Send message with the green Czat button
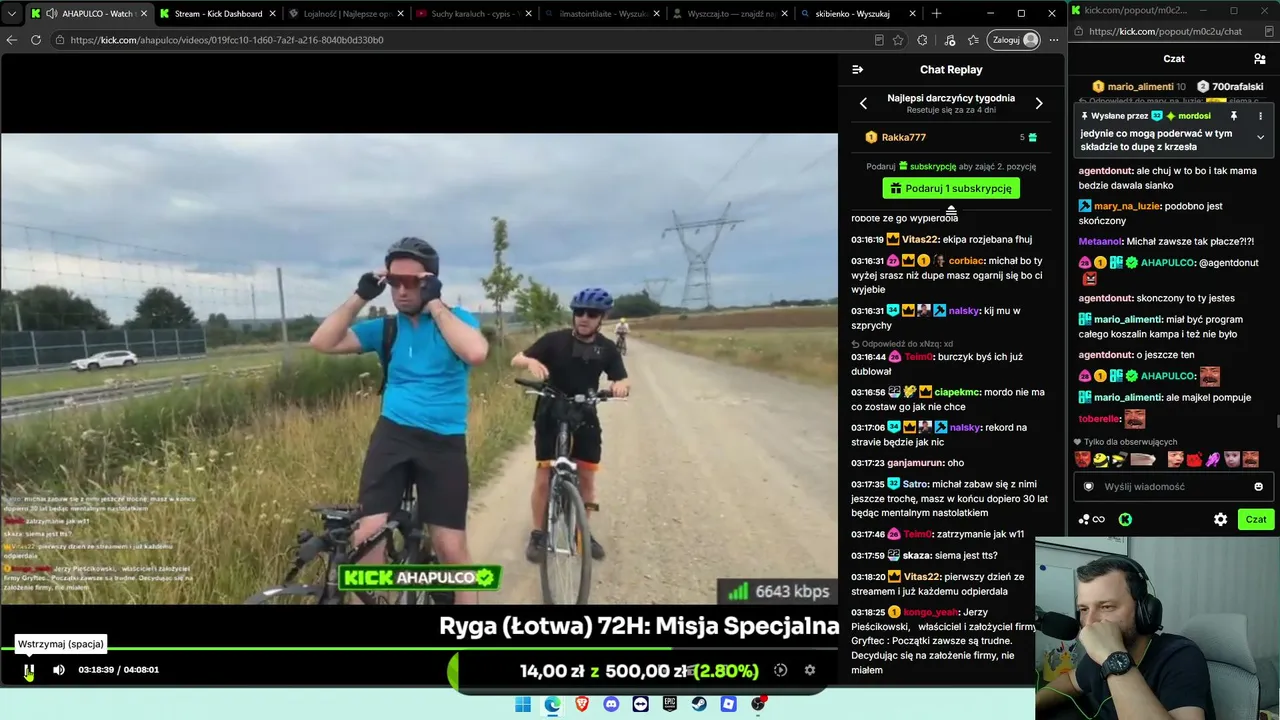The height and width of the screenshot is (720, 1280). (1256, 519)
